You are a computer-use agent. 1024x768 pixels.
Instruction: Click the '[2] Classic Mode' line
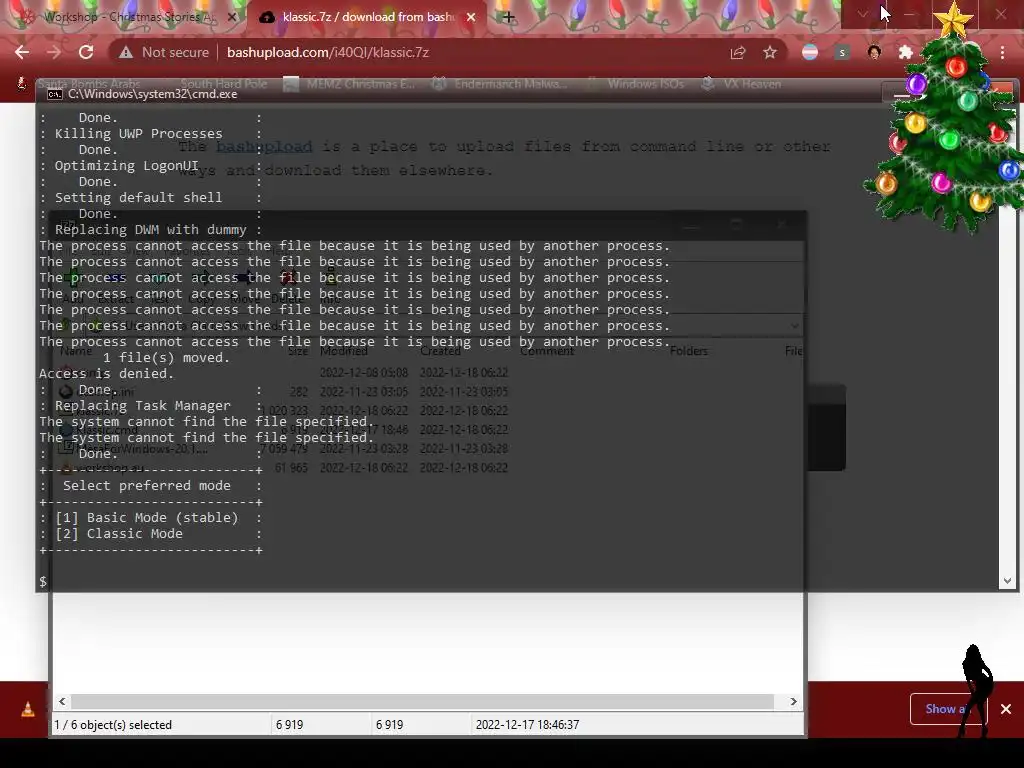pyautogui.click(x=119, y=534)
